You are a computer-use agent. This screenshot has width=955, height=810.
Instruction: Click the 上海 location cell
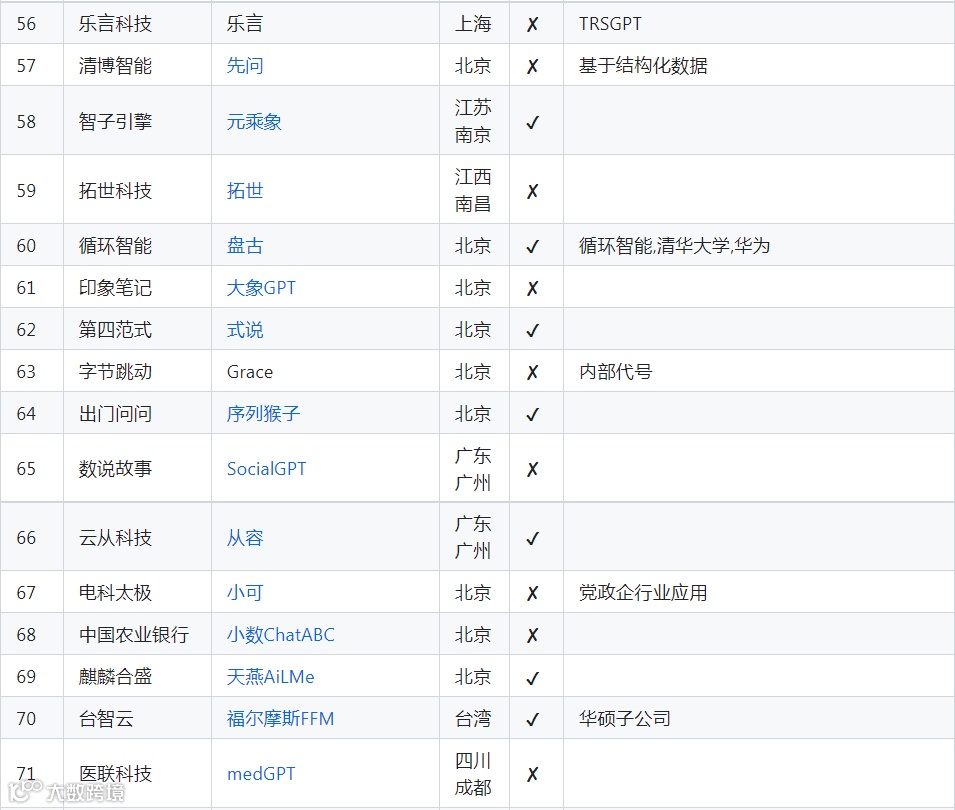[x=473, y=24]
